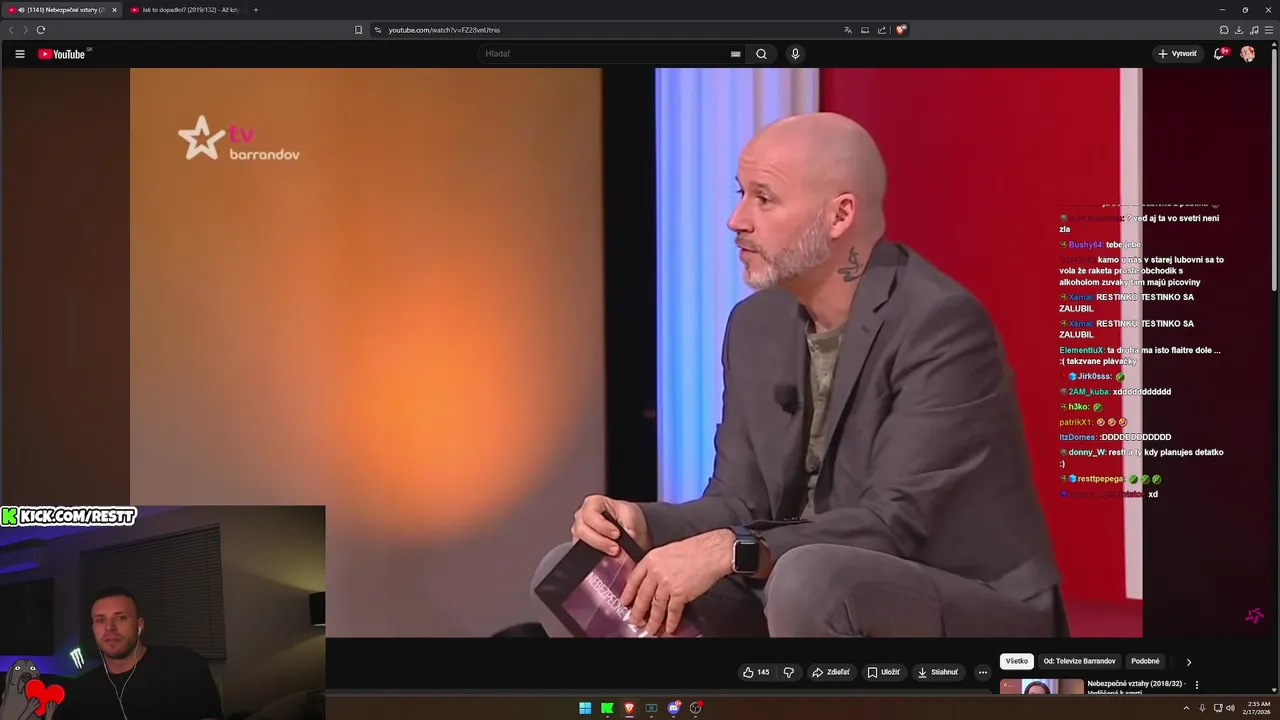
Task: Open the browser main menu
Action: 1269,30
